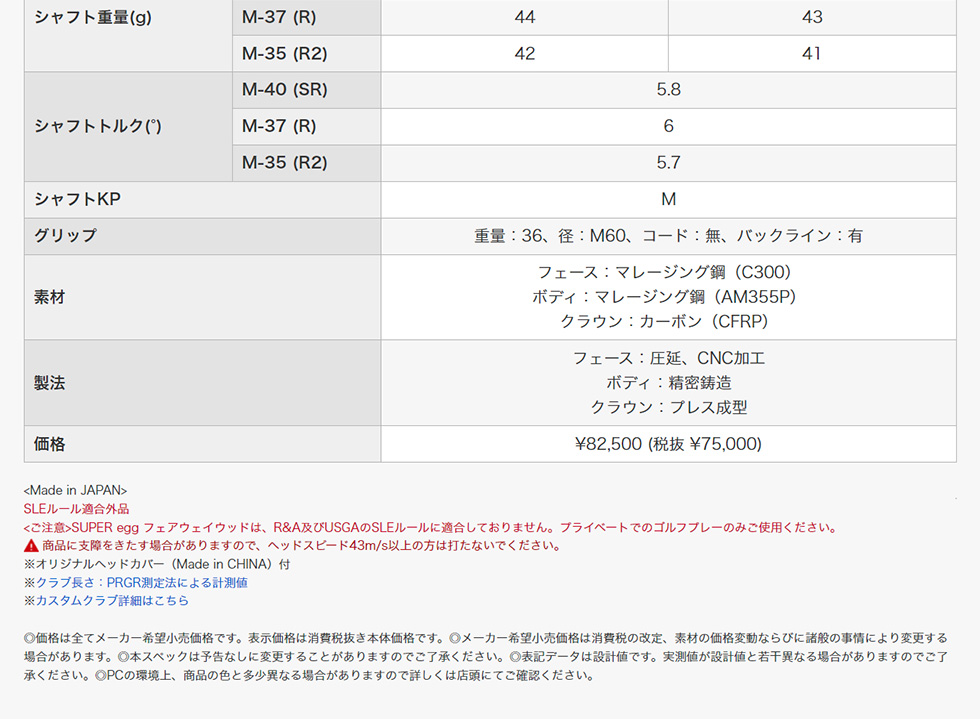Click M-37 (R) in the shaft torque section
Screen dimensions: 980x719
pyautogui.click(x=279, y=126)
